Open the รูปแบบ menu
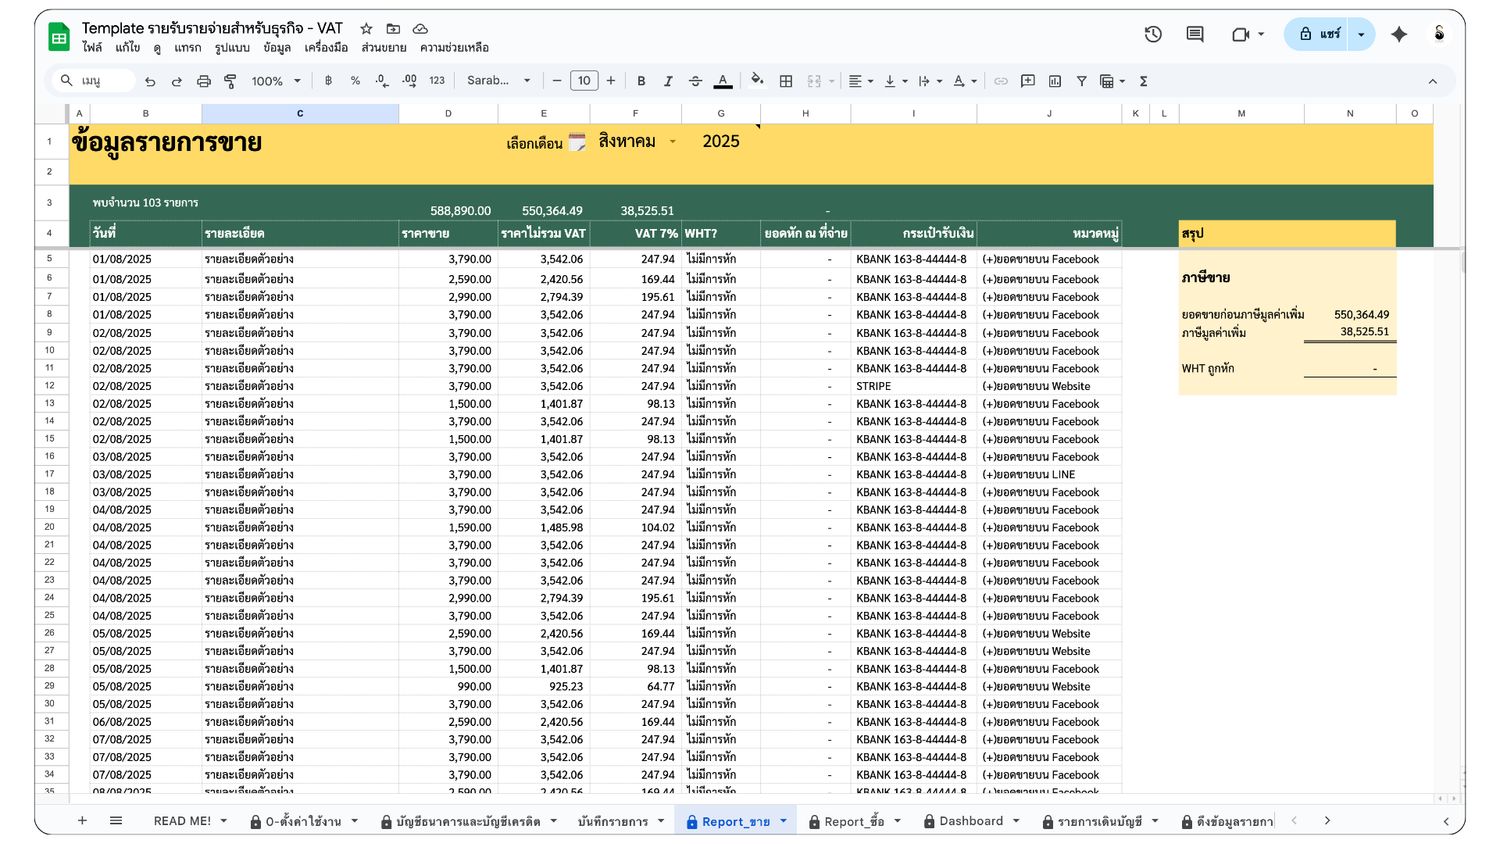This screenshot has width=1500, height=844. [232, 48]
